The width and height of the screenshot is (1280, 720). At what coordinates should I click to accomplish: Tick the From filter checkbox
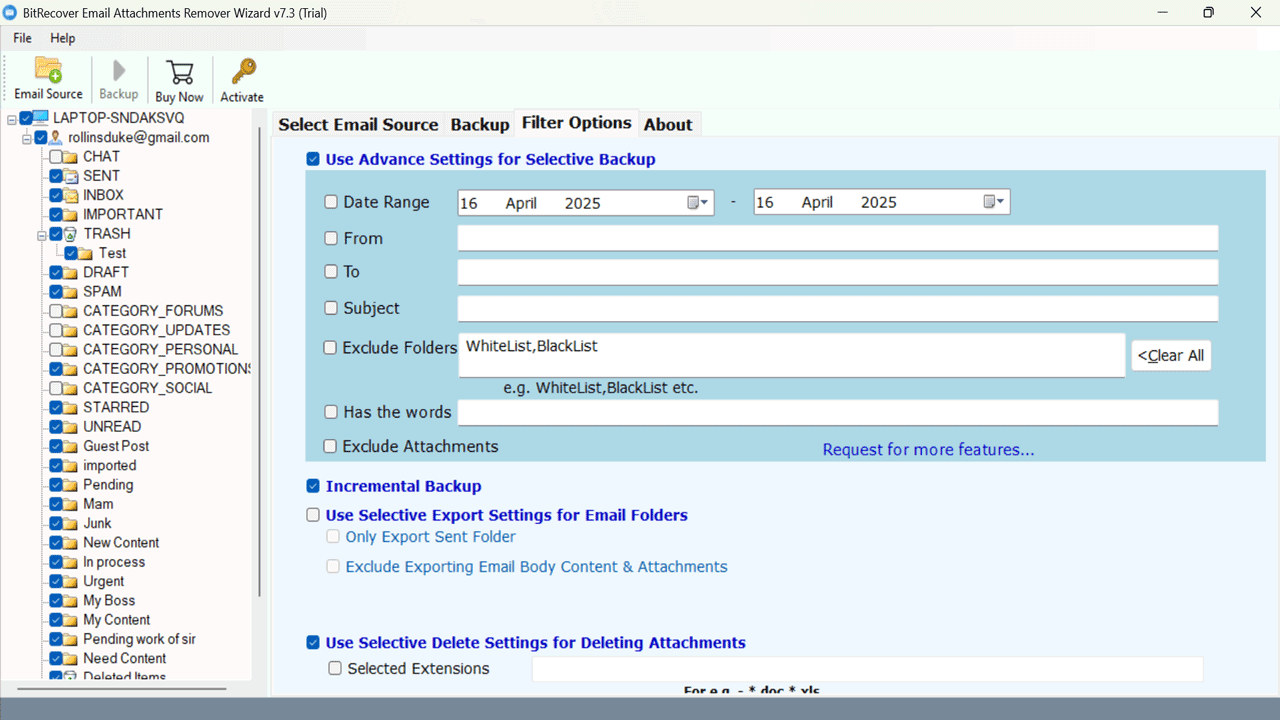(331, 238)
